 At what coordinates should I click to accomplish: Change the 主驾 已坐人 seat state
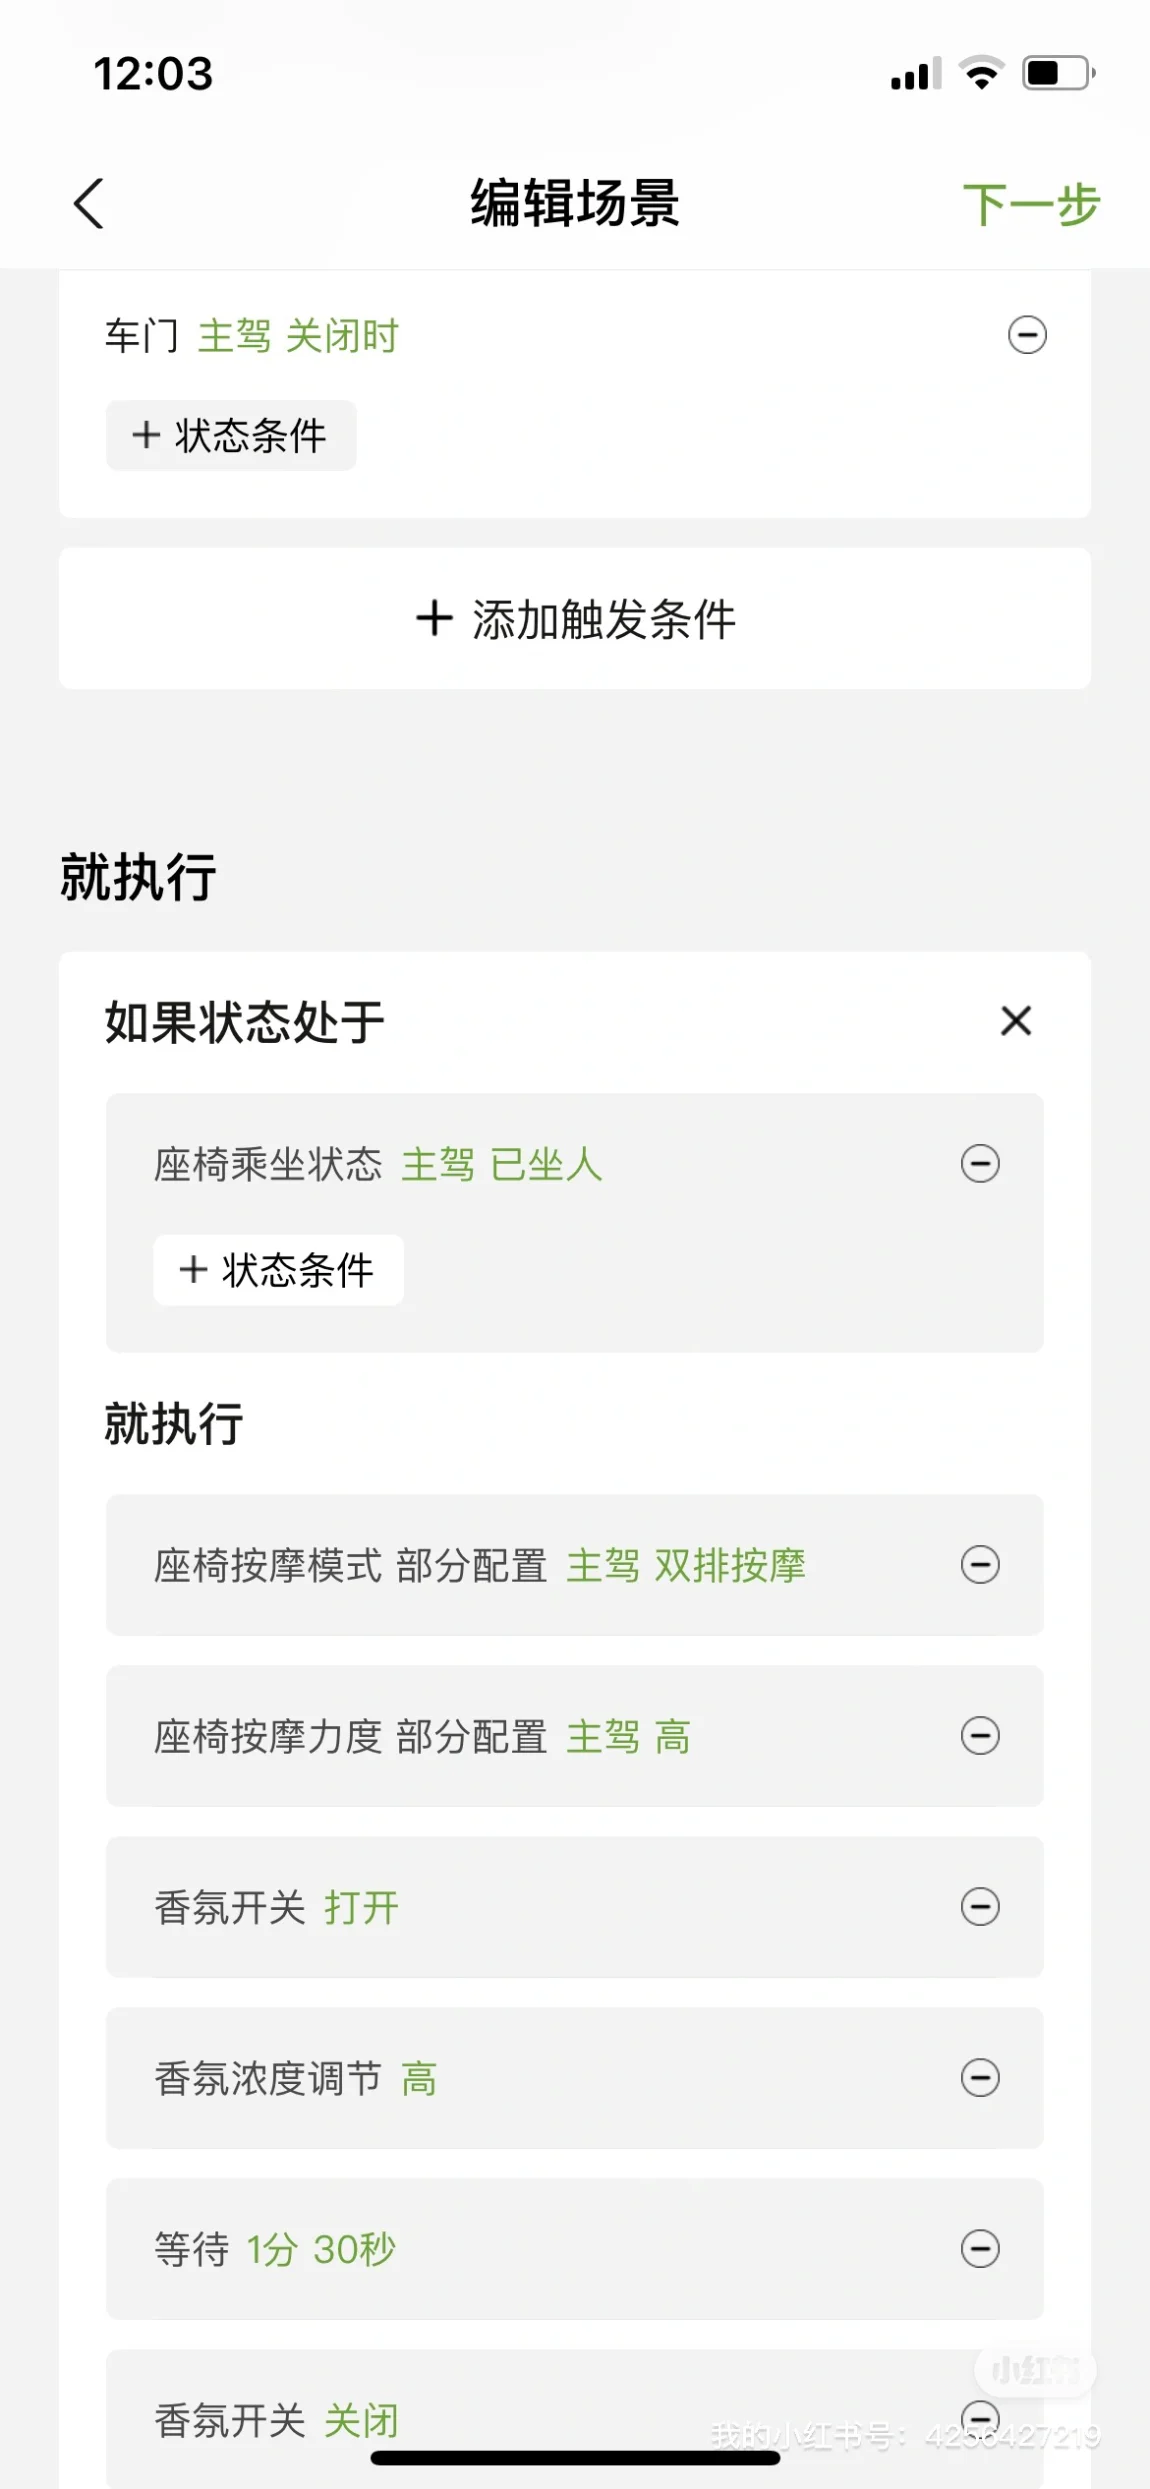(502, 1165)
